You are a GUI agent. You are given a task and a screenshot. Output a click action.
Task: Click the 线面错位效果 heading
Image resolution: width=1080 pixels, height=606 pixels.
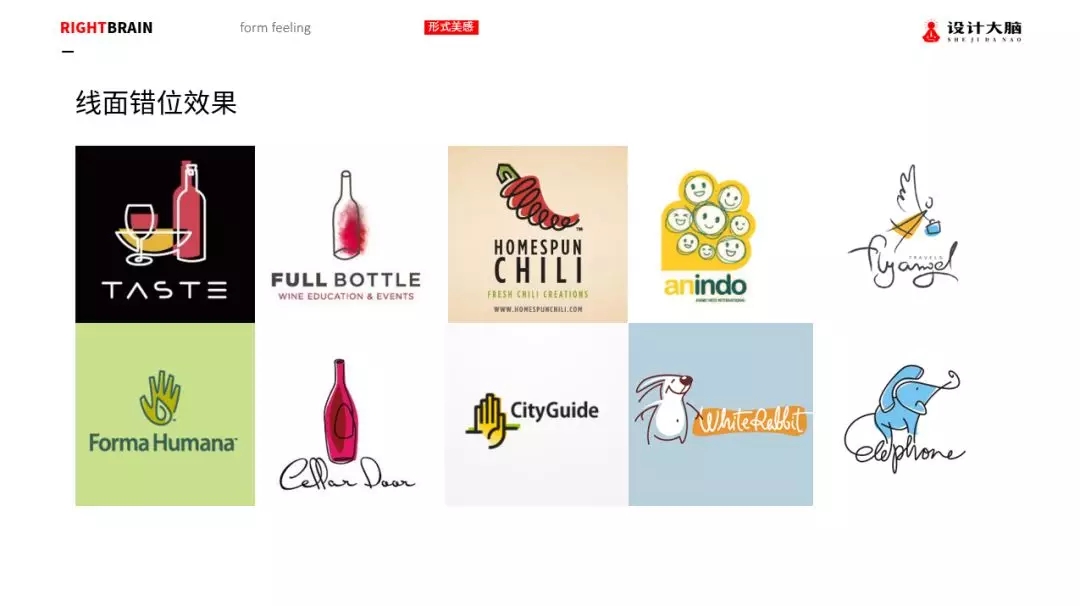[156, 103]
